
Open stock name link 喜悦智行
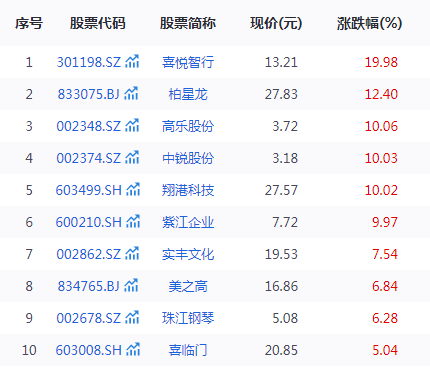(x=188, y=62)
